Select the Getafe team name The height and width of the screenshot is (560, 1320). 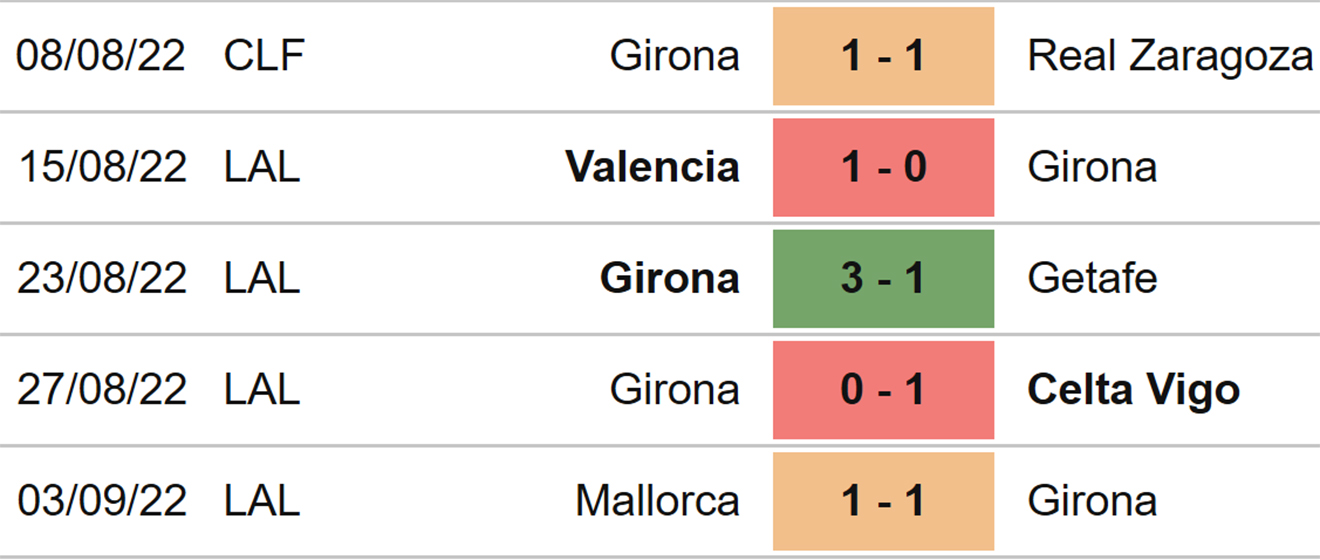tap(1092, 278)
